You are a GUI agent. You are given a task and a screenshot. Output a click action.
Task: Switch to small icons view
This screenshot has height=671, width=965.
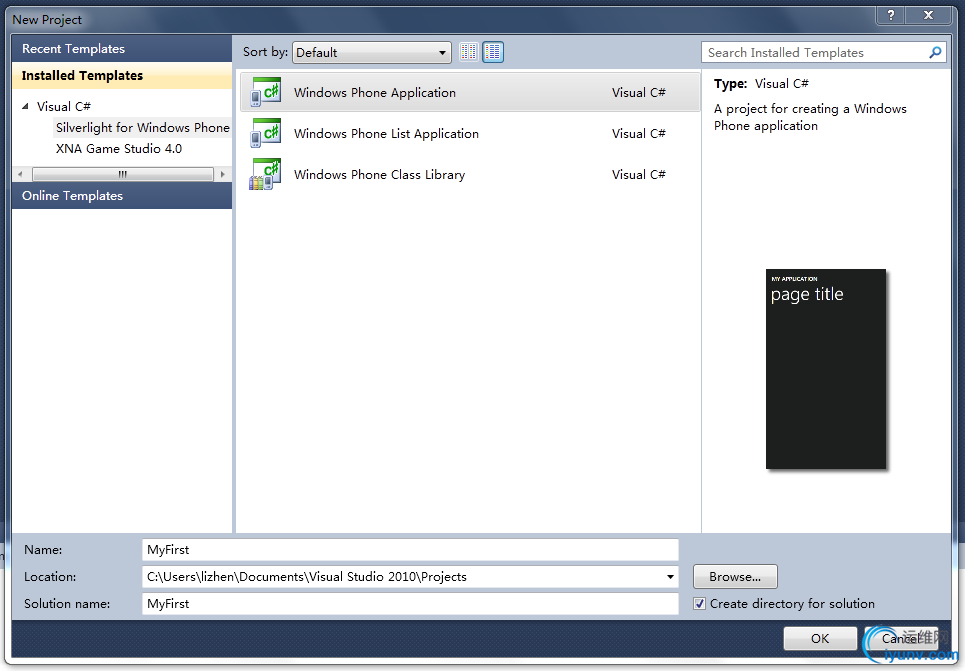coord(468,52)
